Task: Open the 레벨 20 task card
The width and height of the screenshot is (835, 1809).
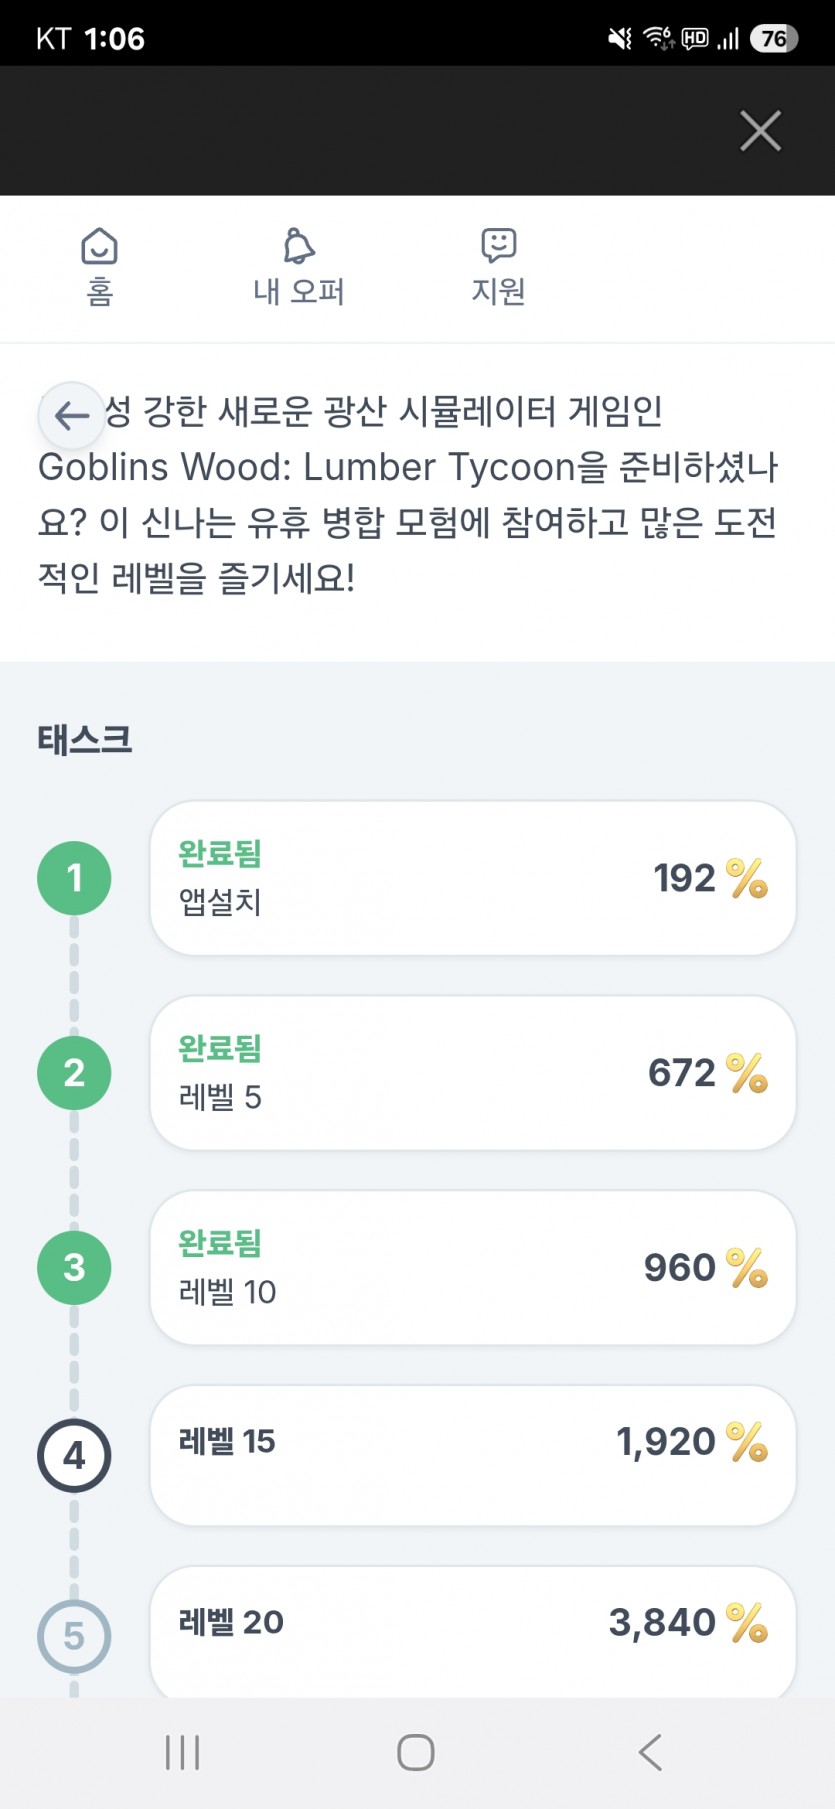Action: (473, 1632)
